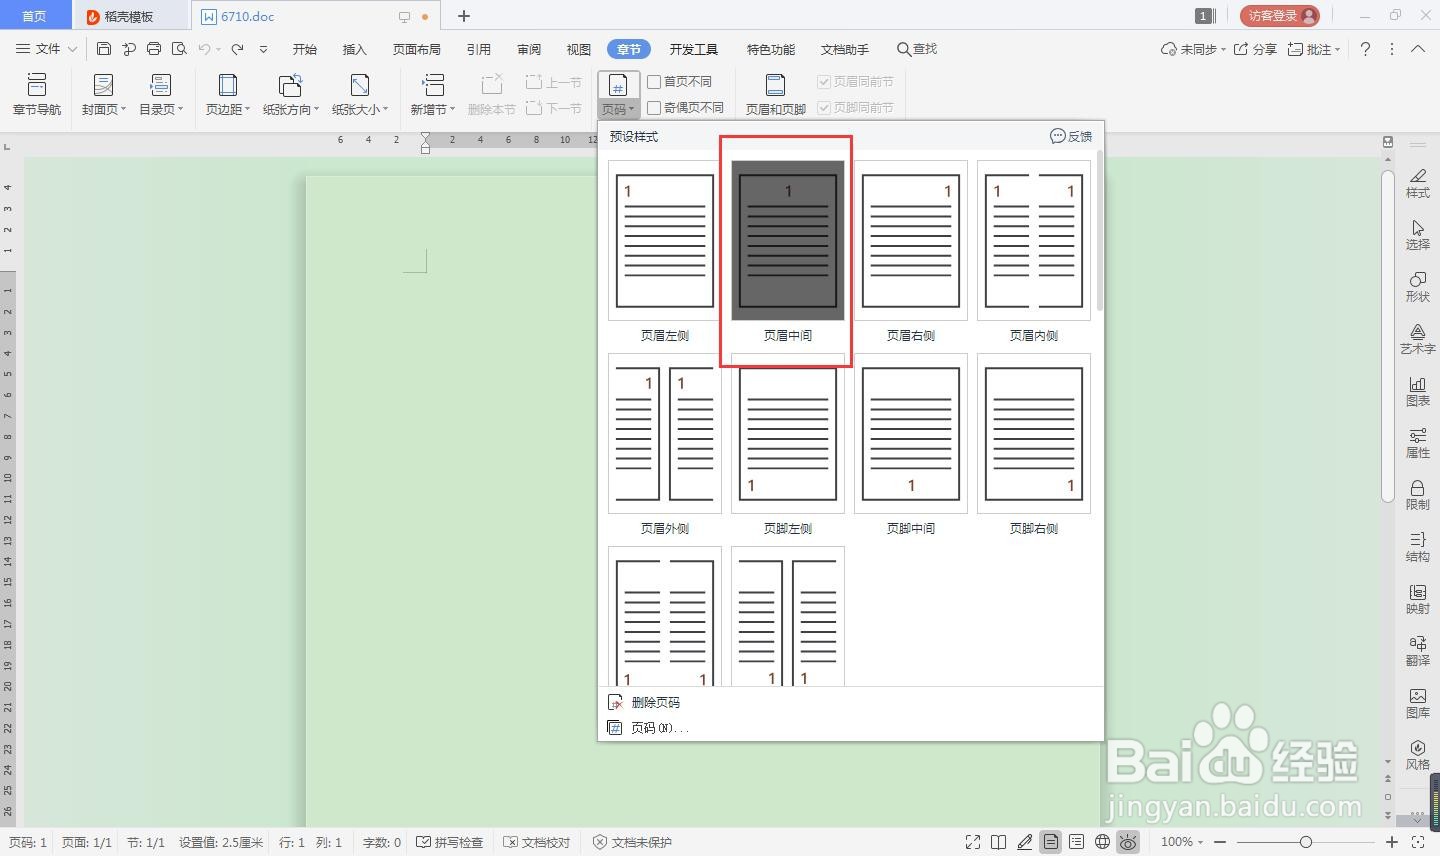Open the 文件 file menu
This screenshot has height=856, width=1440.
pos(47,49)
